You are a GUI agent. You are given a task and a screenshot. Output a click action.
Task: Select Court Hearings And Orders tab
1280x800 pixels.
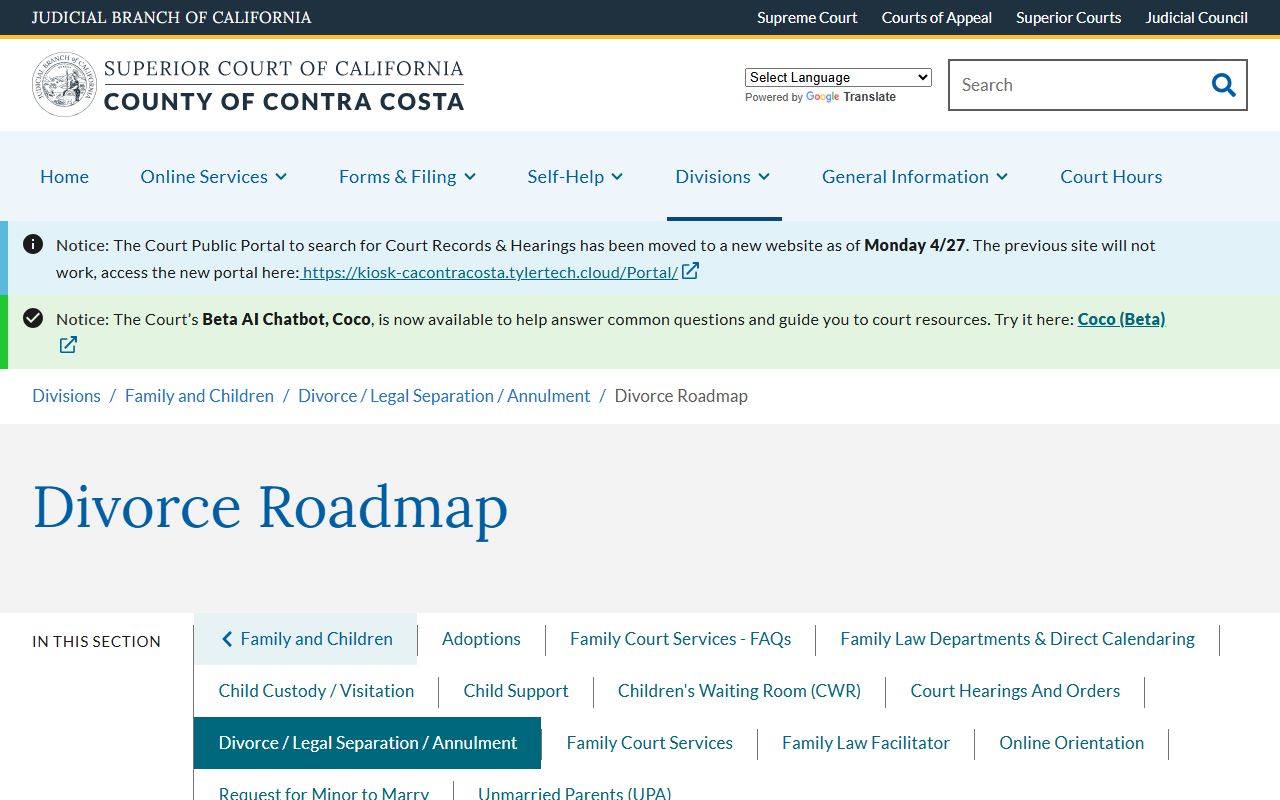[1015, 691]
